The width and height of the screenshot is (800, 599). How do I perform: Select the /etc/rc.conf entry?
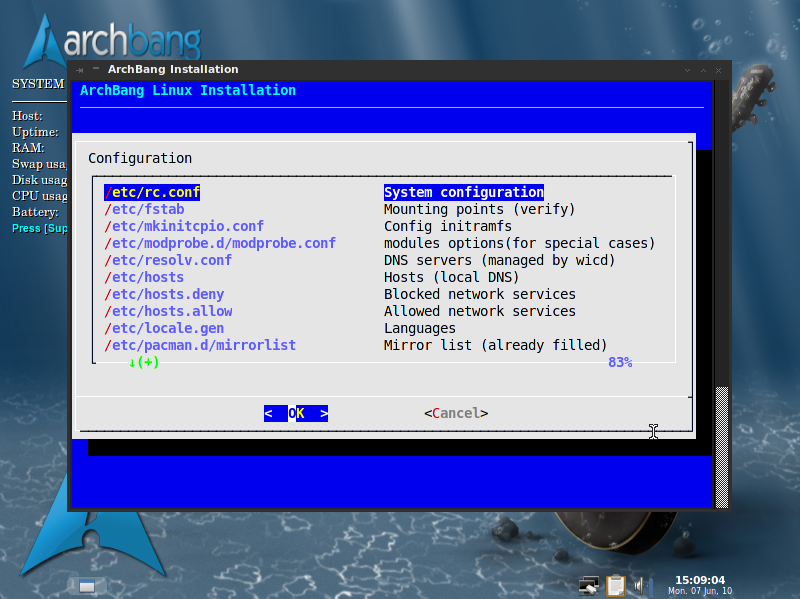[x=152, y=192]
